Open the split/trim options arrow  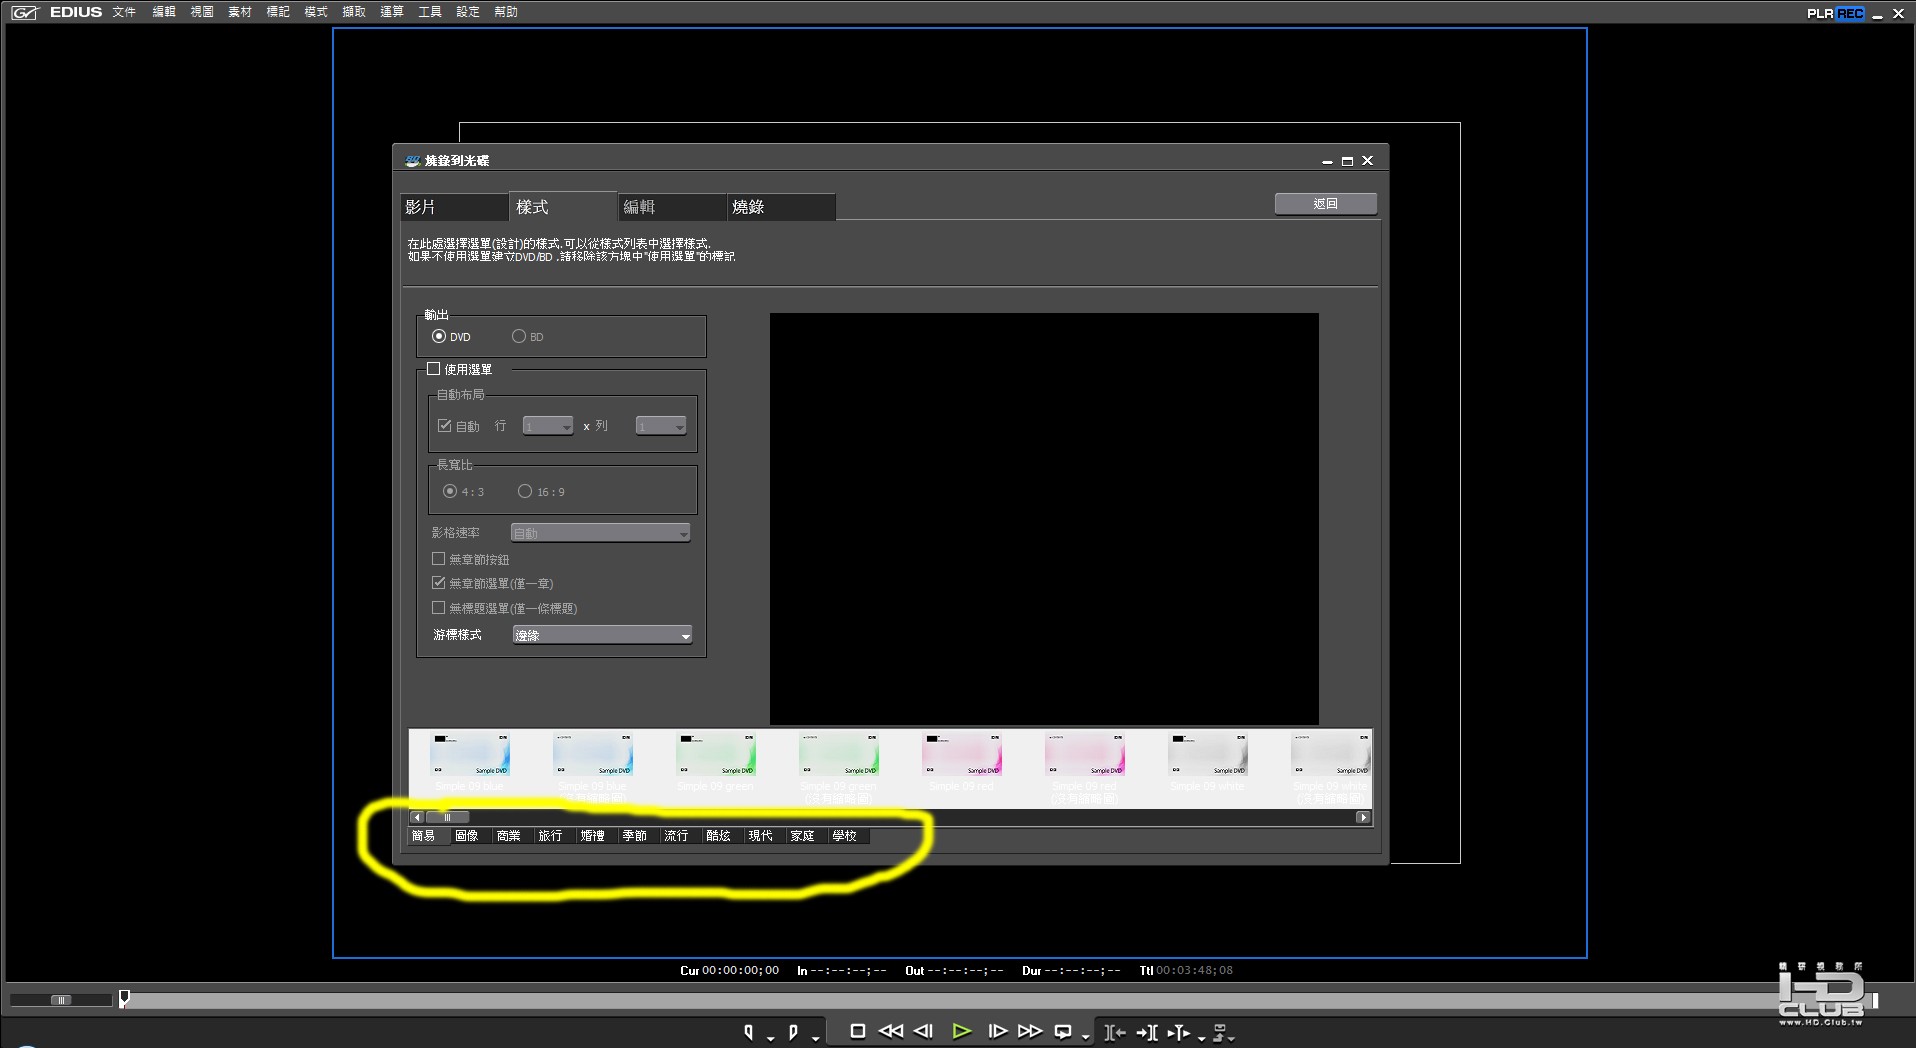(1201, 1038)
